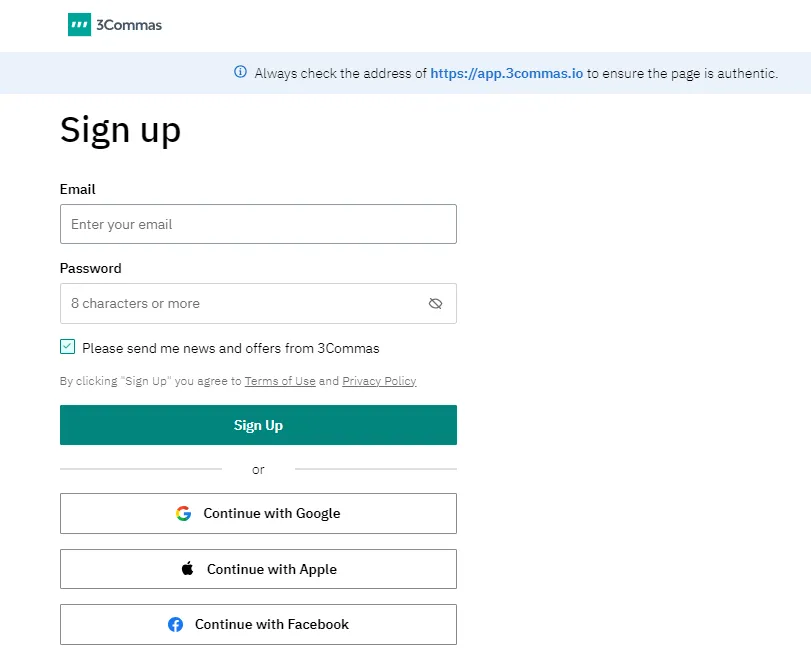Click the info circle icon in banner
This screenshot has width=811, height=659.
[x=241, y=72]
